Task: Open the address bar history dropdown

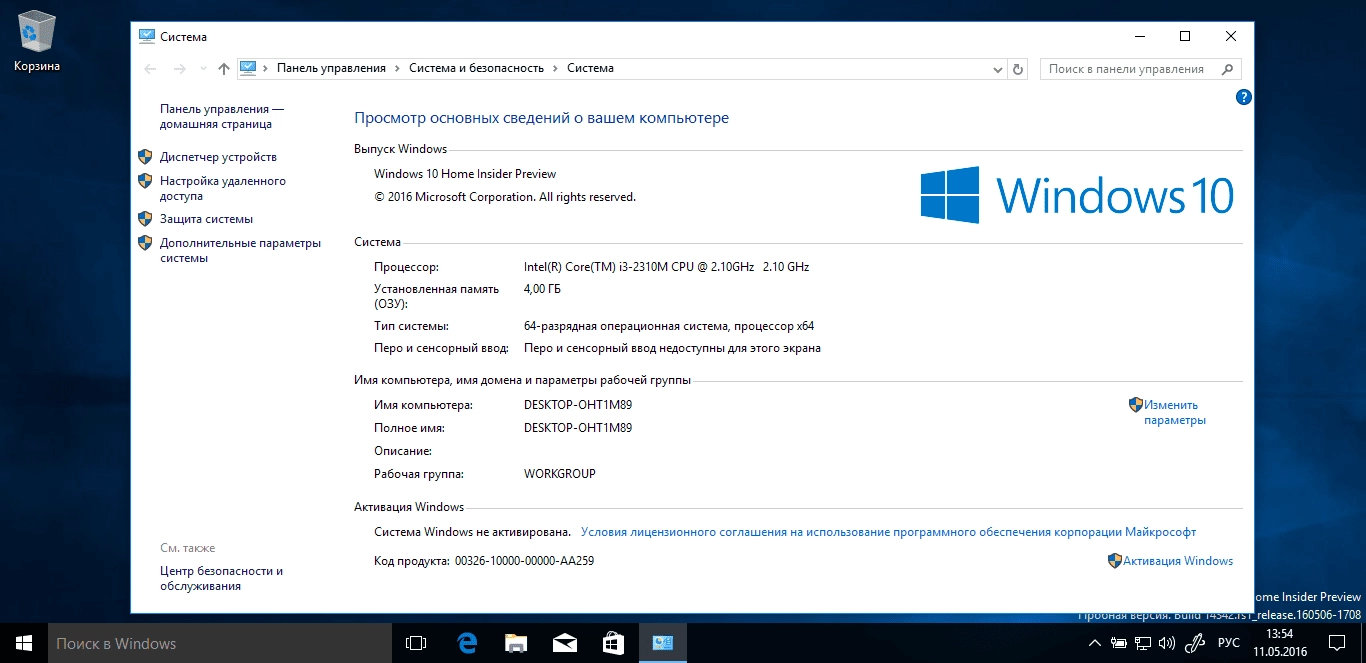Action: (997, 69)
